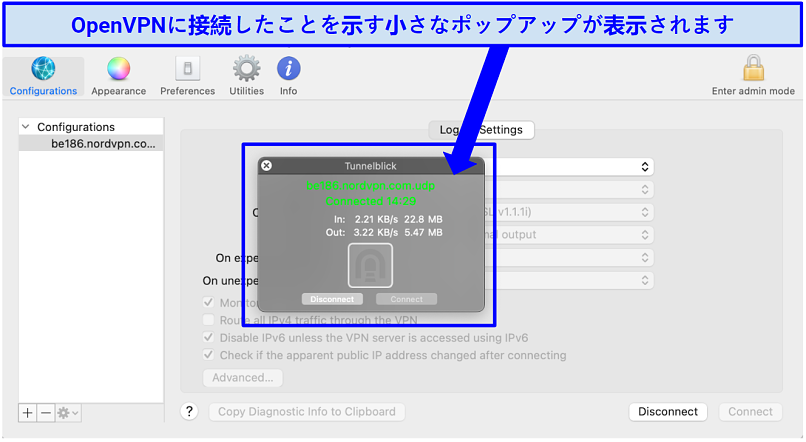
Task: Click the Connected 14:29 status text
Action: click(x=371, y=201)
